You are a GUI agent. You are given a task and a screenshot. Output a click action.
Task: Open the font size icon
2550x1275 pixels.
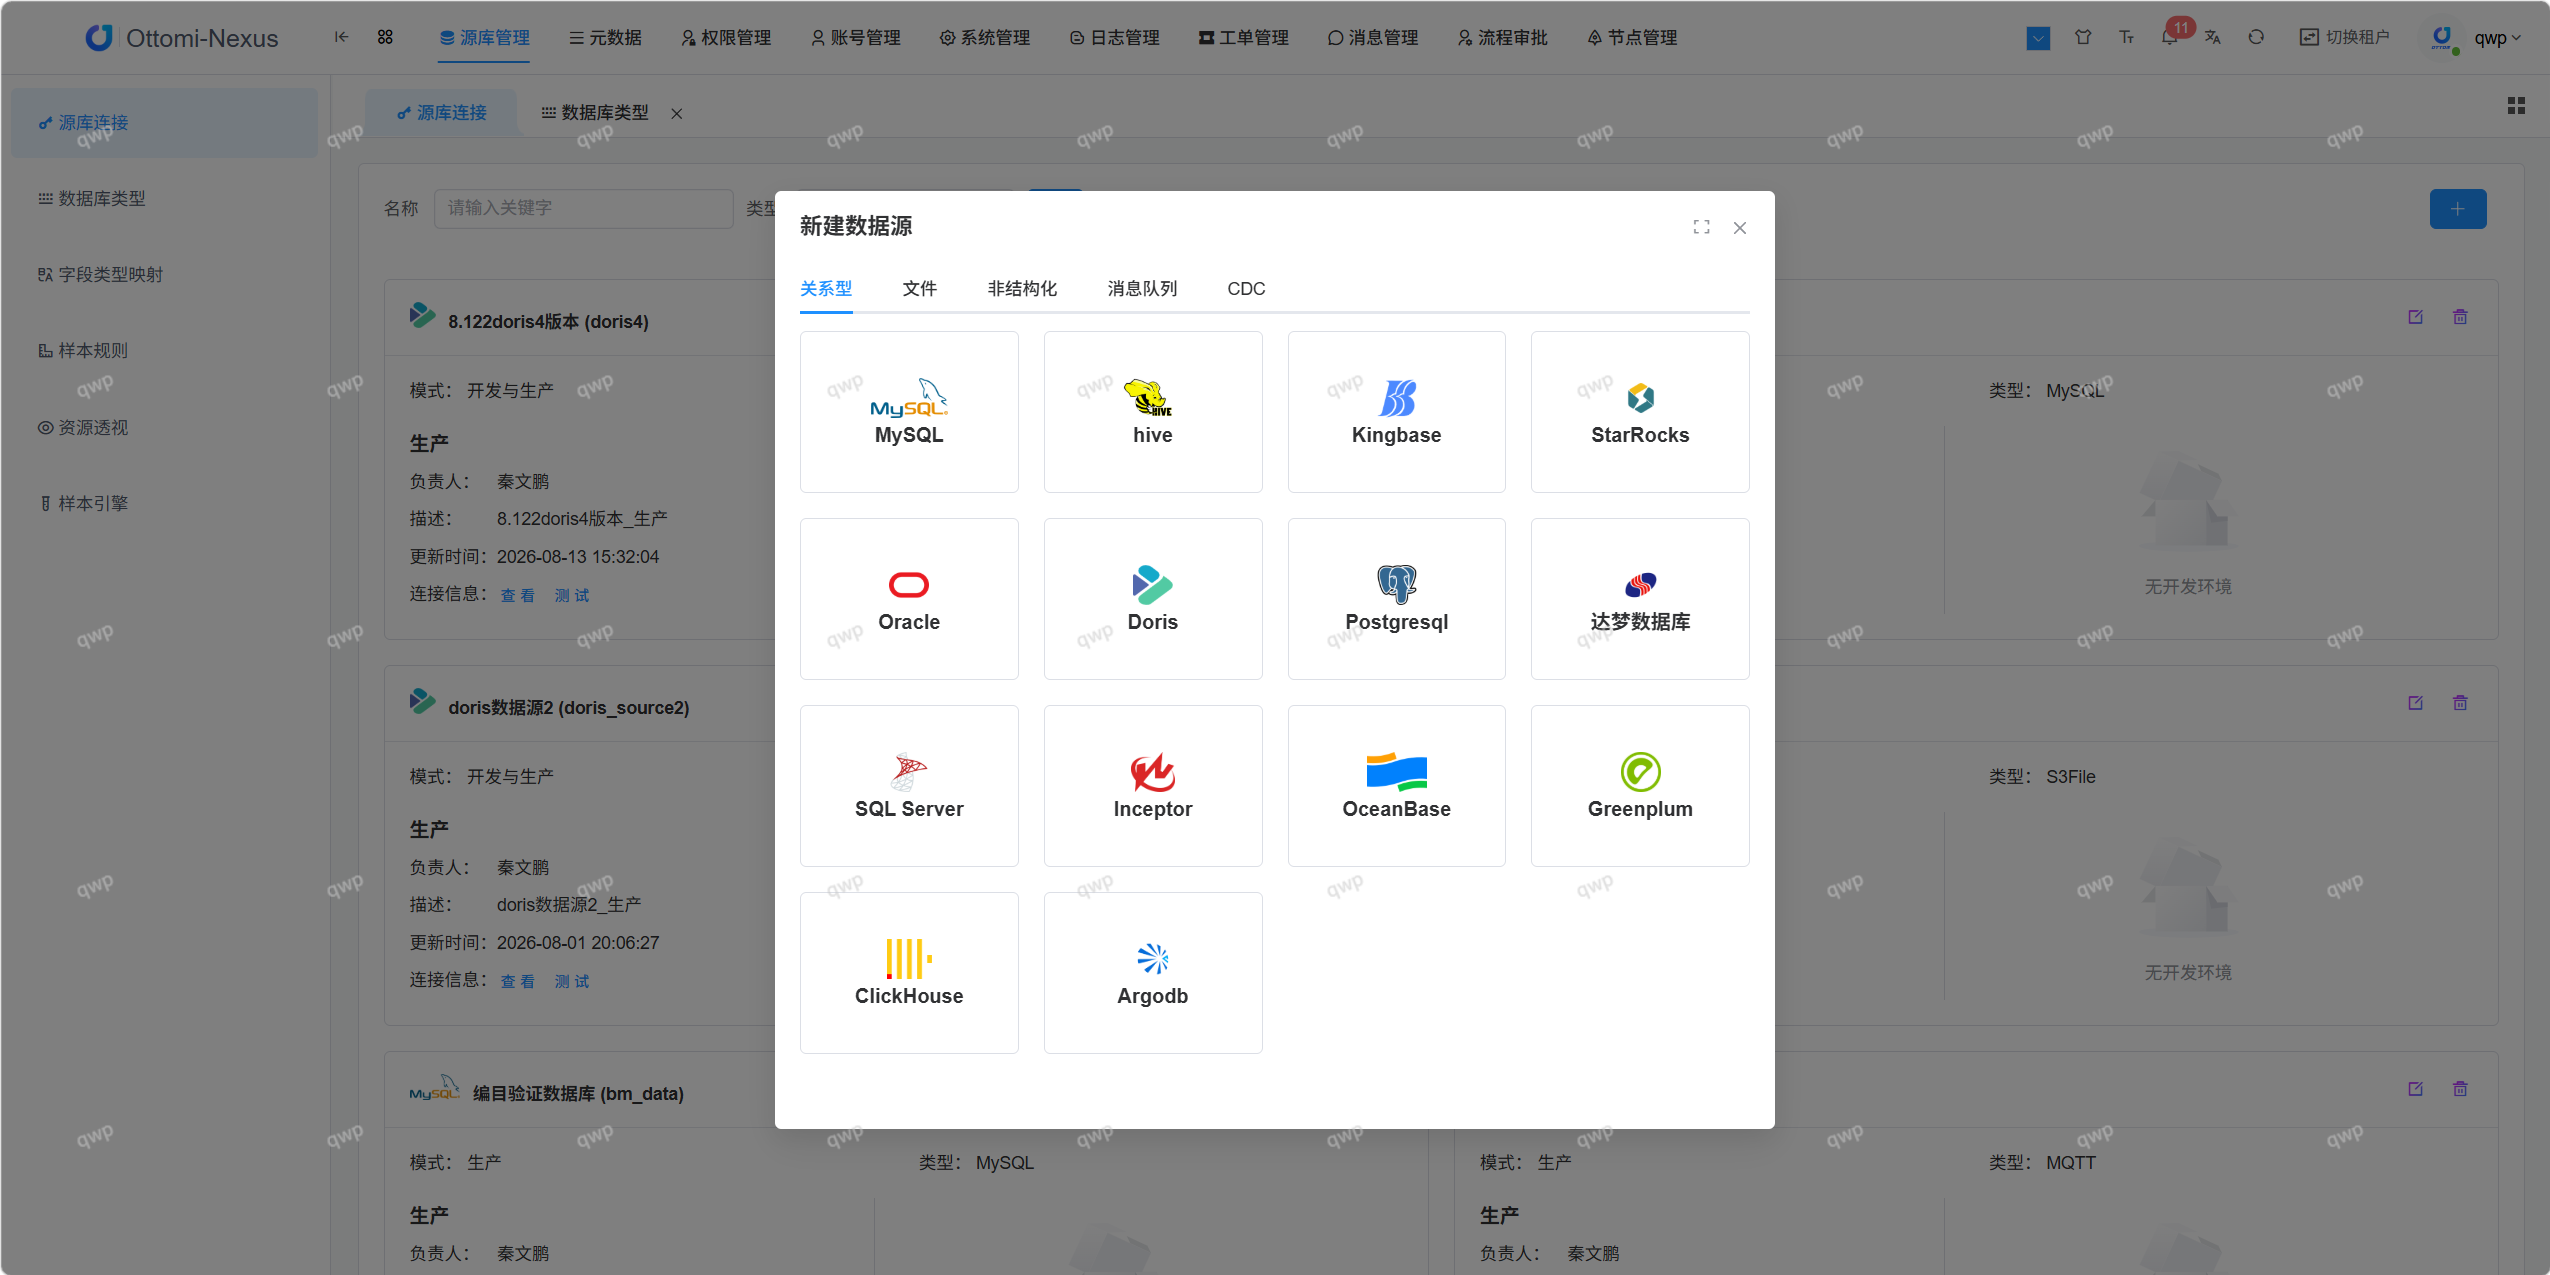[2126, 37]
